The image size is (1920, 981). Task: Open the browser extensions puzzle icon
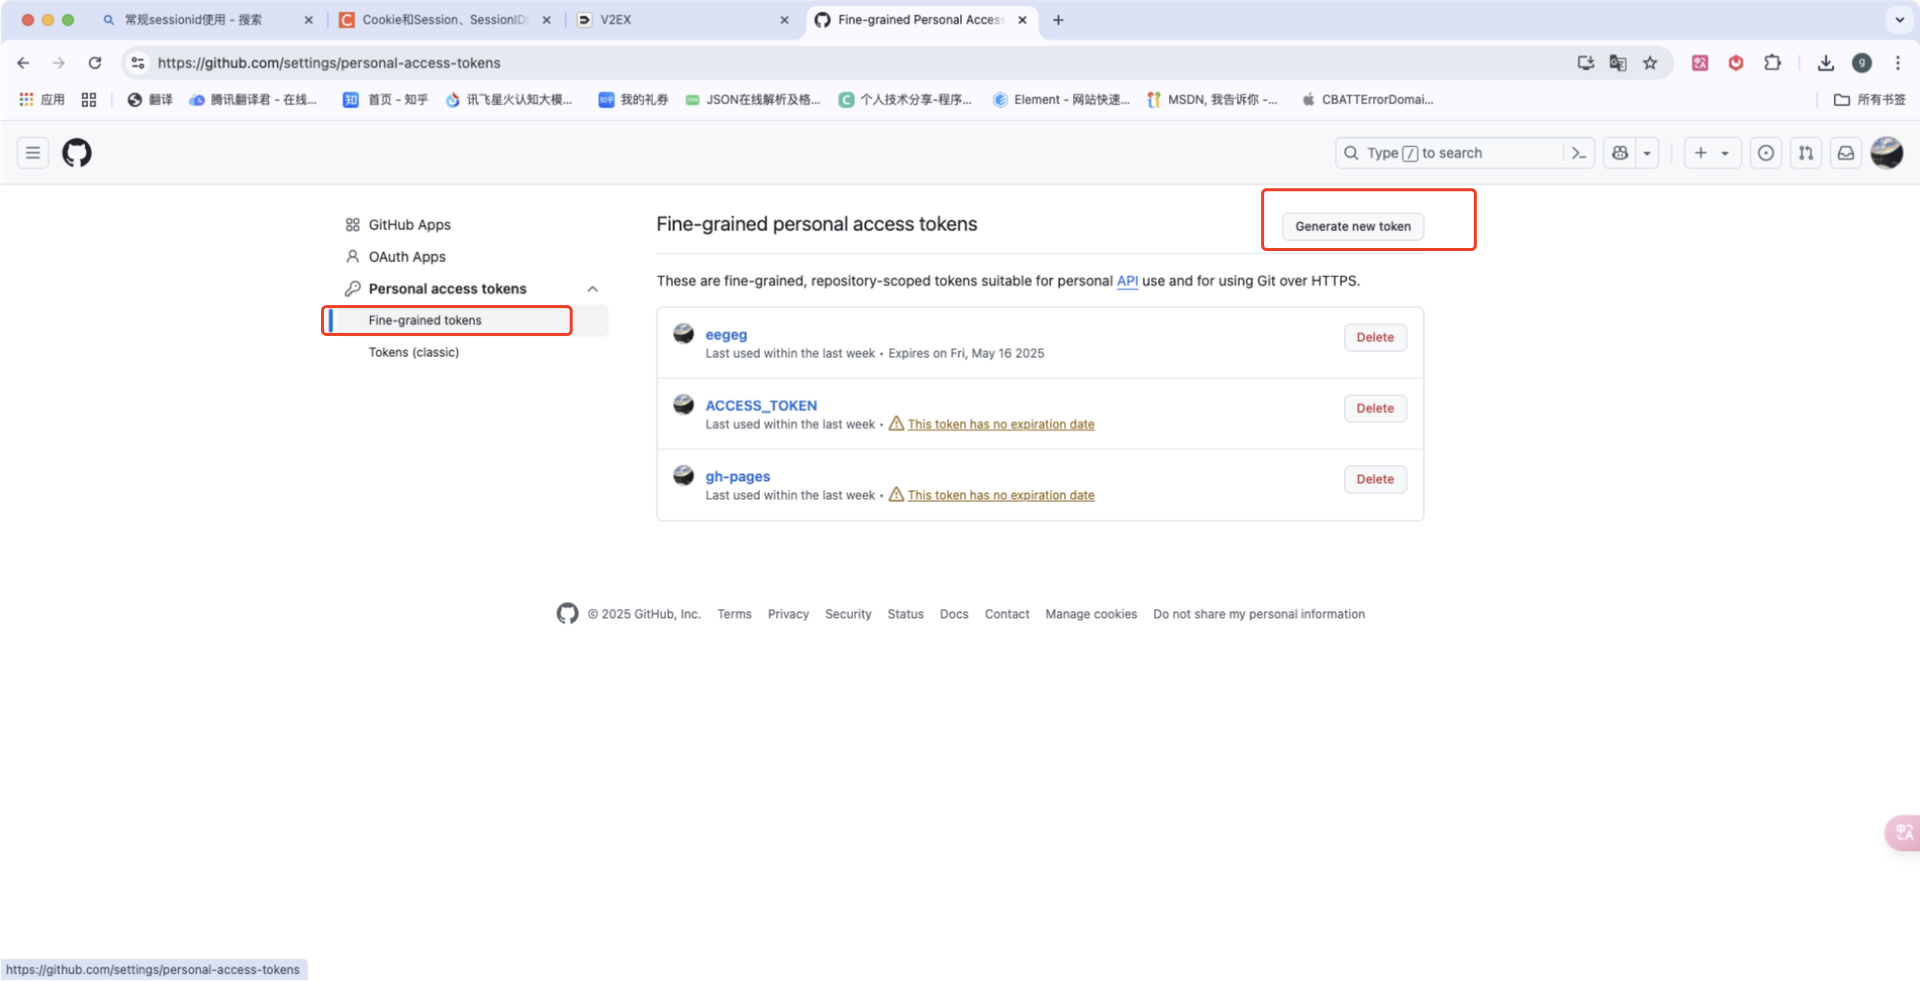[1772, 63]
